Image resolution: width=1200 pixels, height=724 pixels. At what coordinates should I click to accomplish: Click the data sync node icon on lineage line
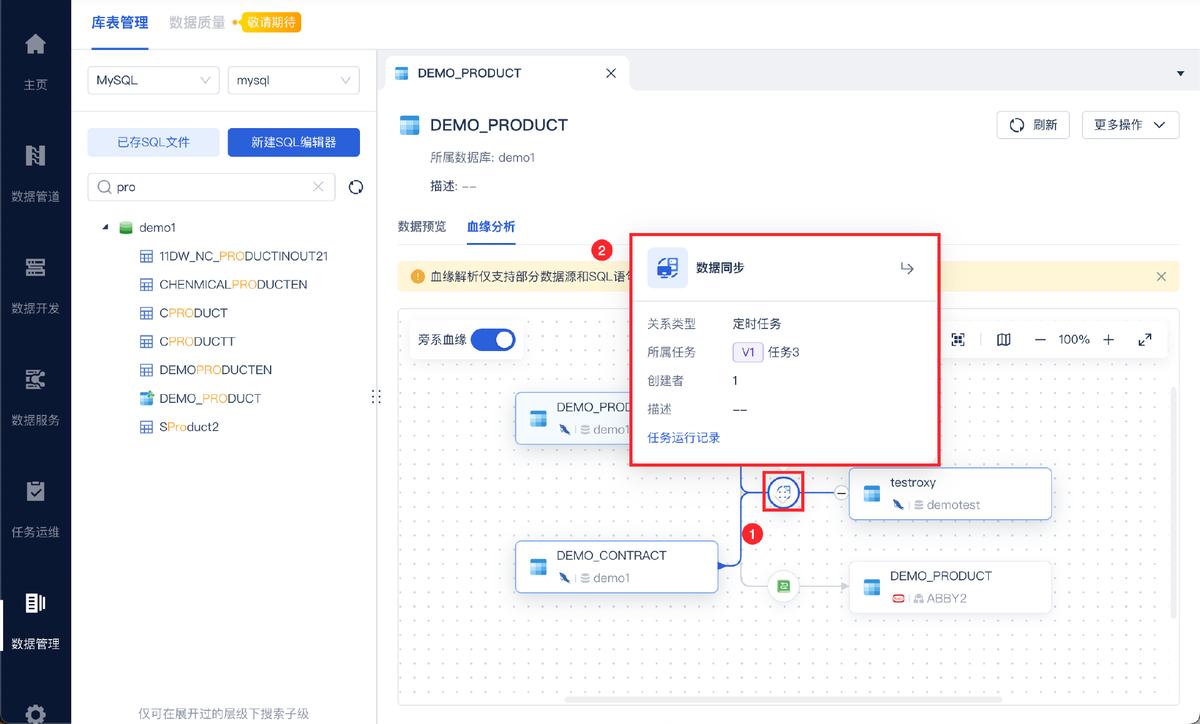pyautogui.click(x=785, y=492)
